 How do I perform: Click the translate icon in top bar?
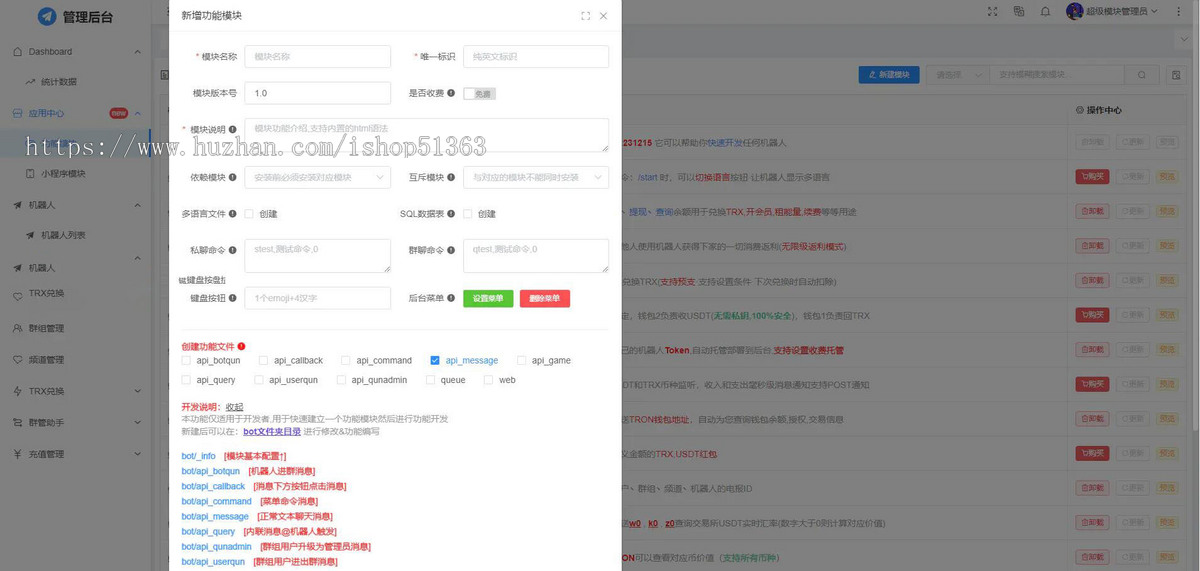(1018, 11)
